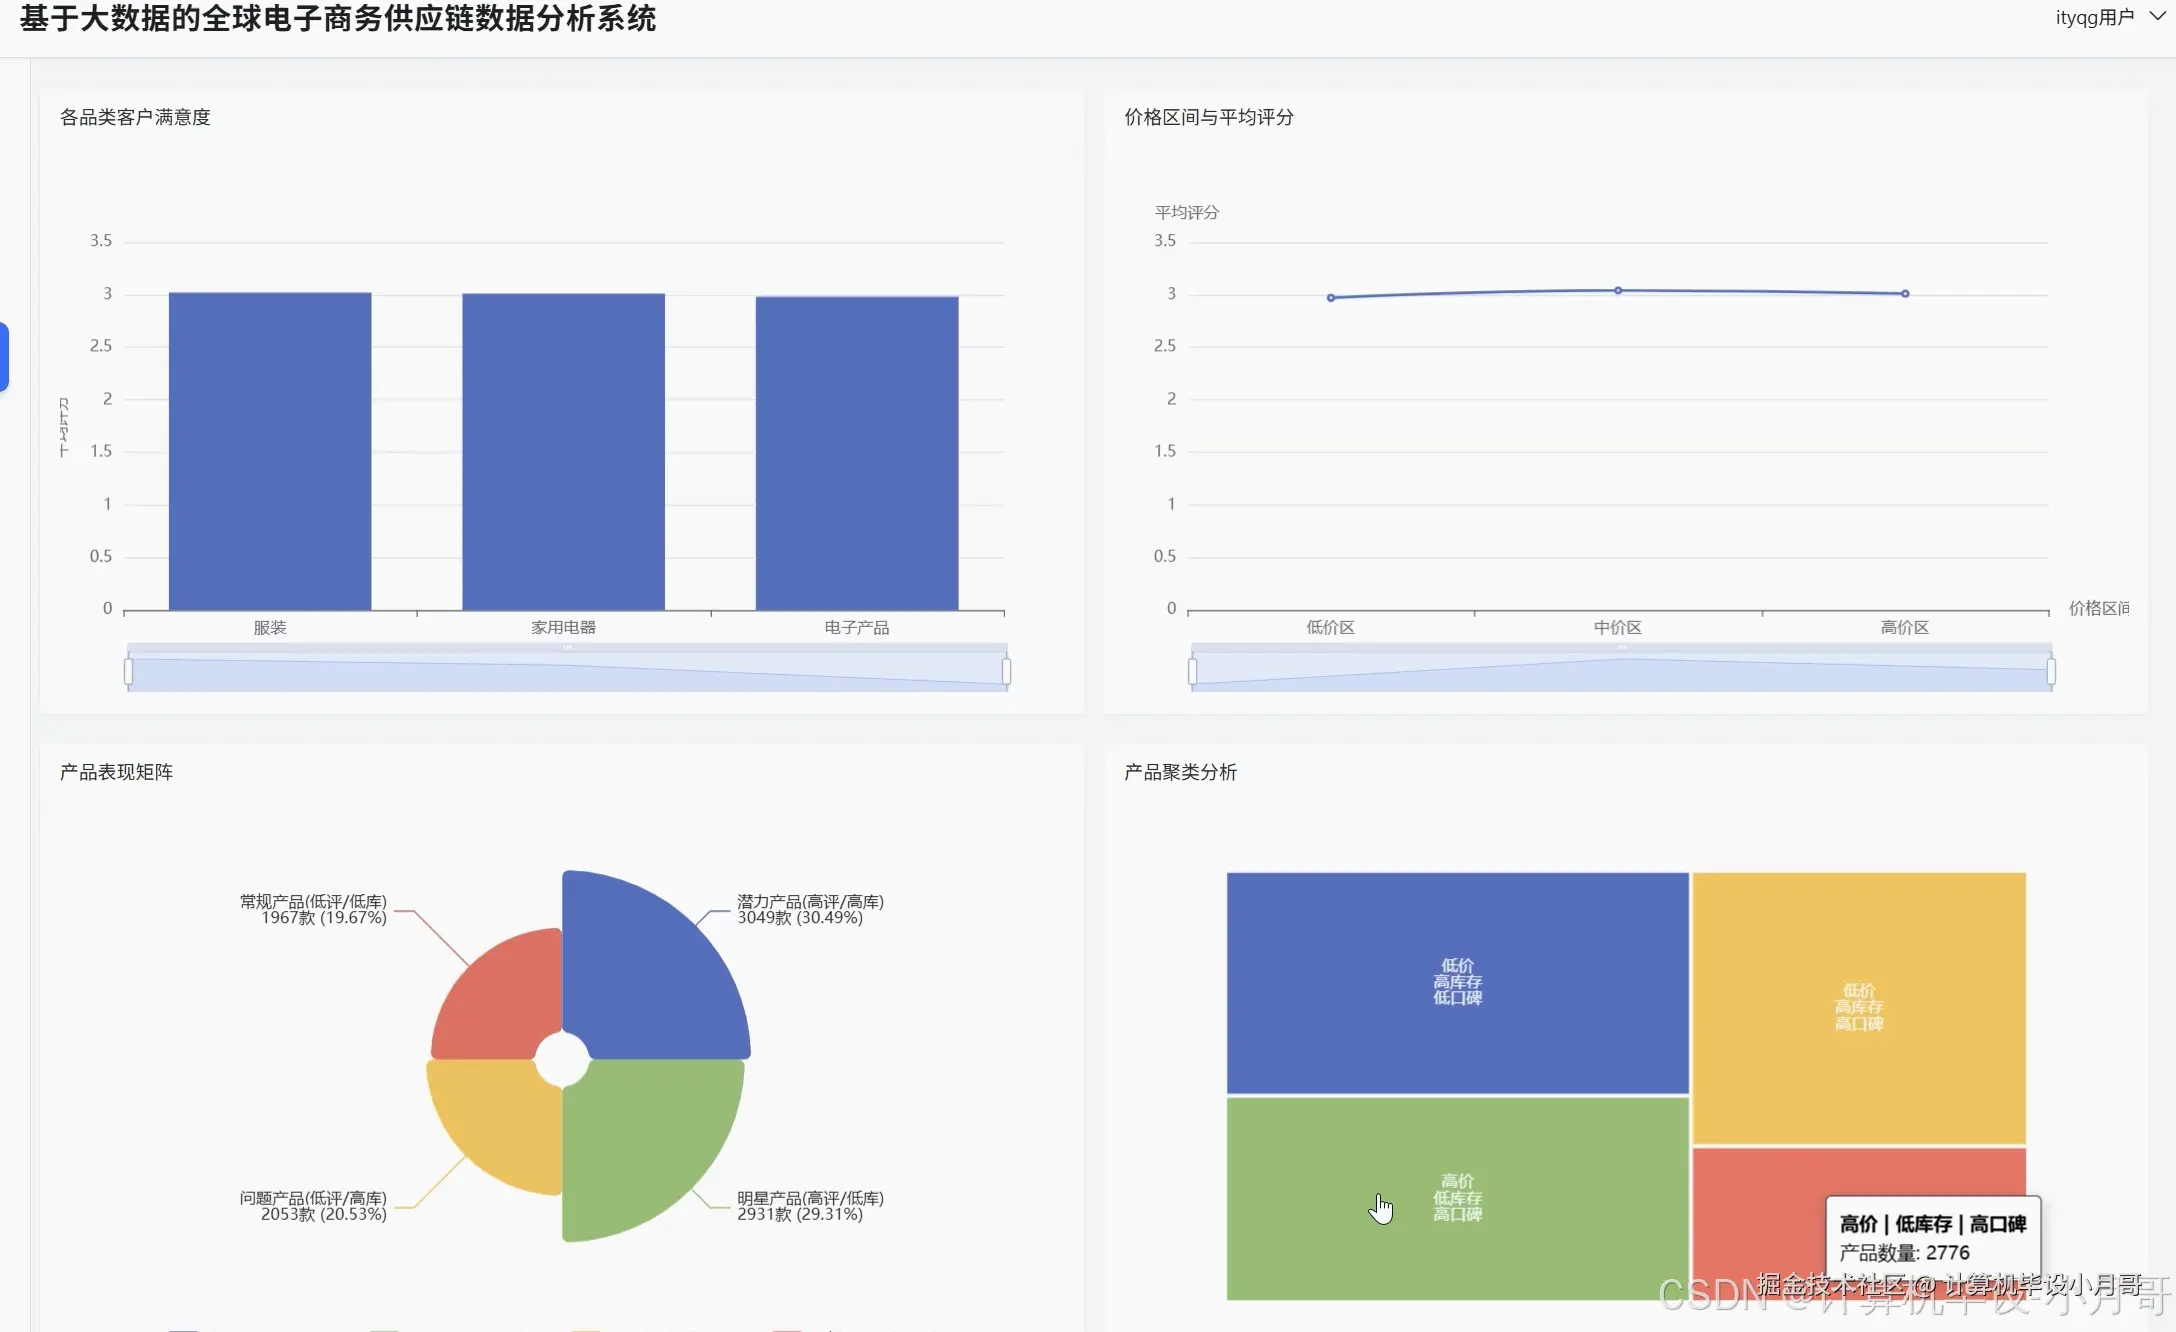The height and width of the screenshot is (1332, 2176).
Task: Click the 中价区 axis label
Action: (1618, 627)
